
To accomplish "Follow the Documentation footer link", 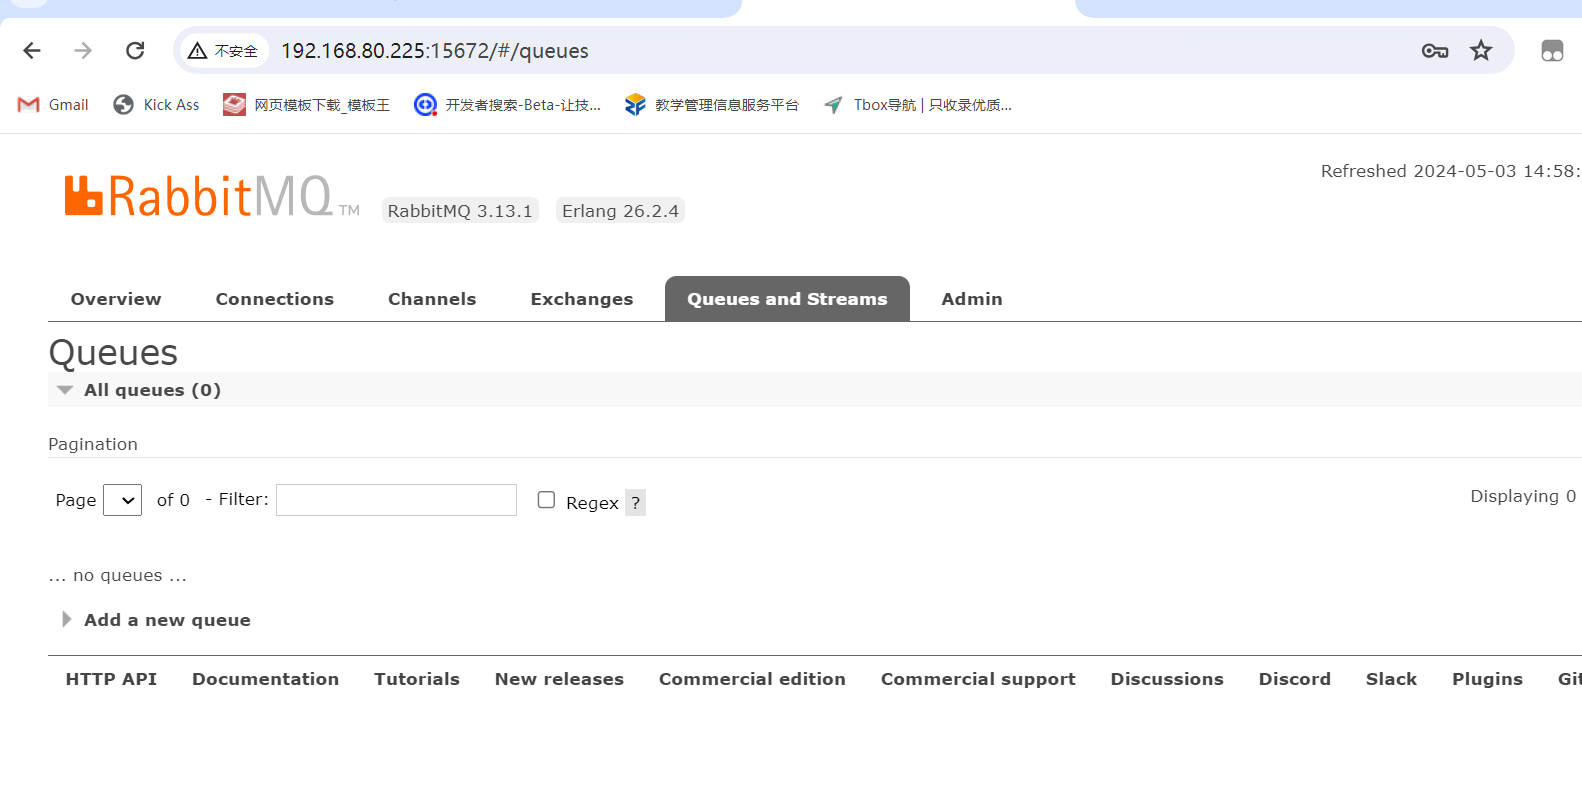I will (265, 679).
